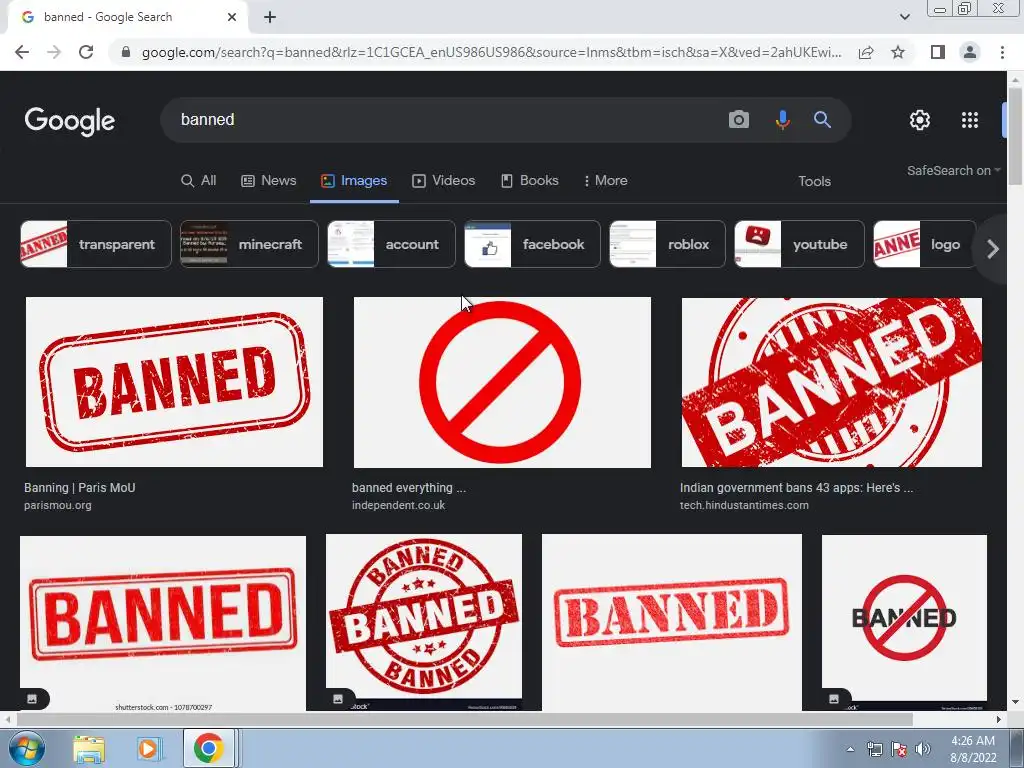
Task: Open a new browser tab
Action: [270, 17]
